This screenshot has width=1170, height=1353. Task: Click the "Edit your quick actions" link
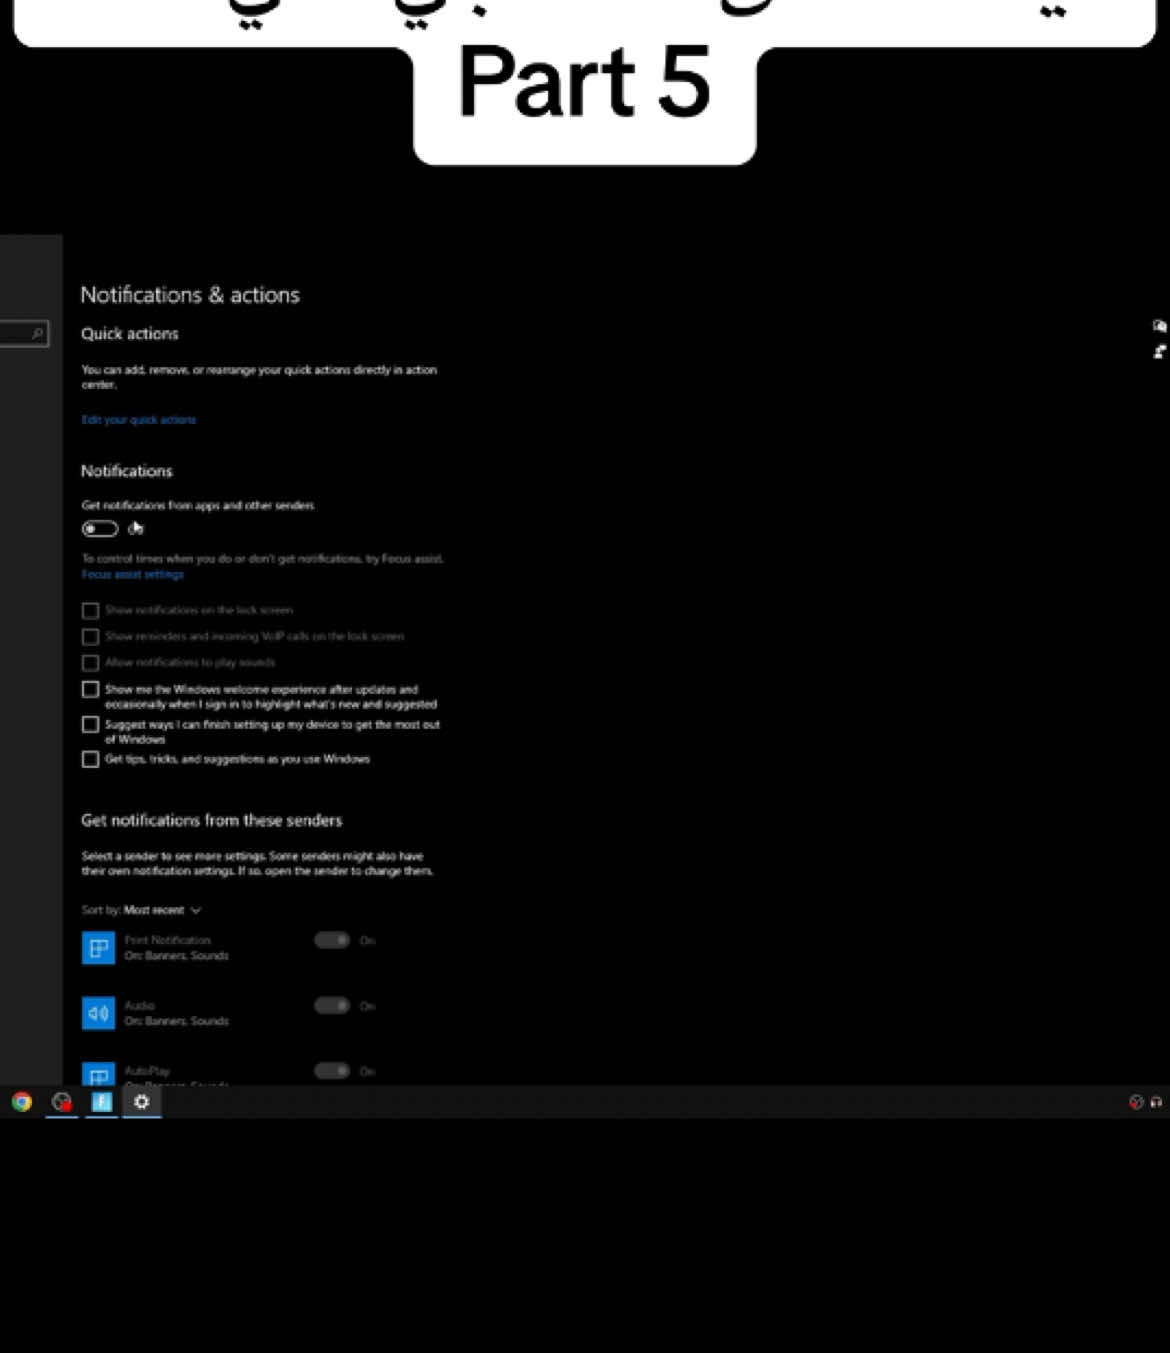(x=139, y=419)
